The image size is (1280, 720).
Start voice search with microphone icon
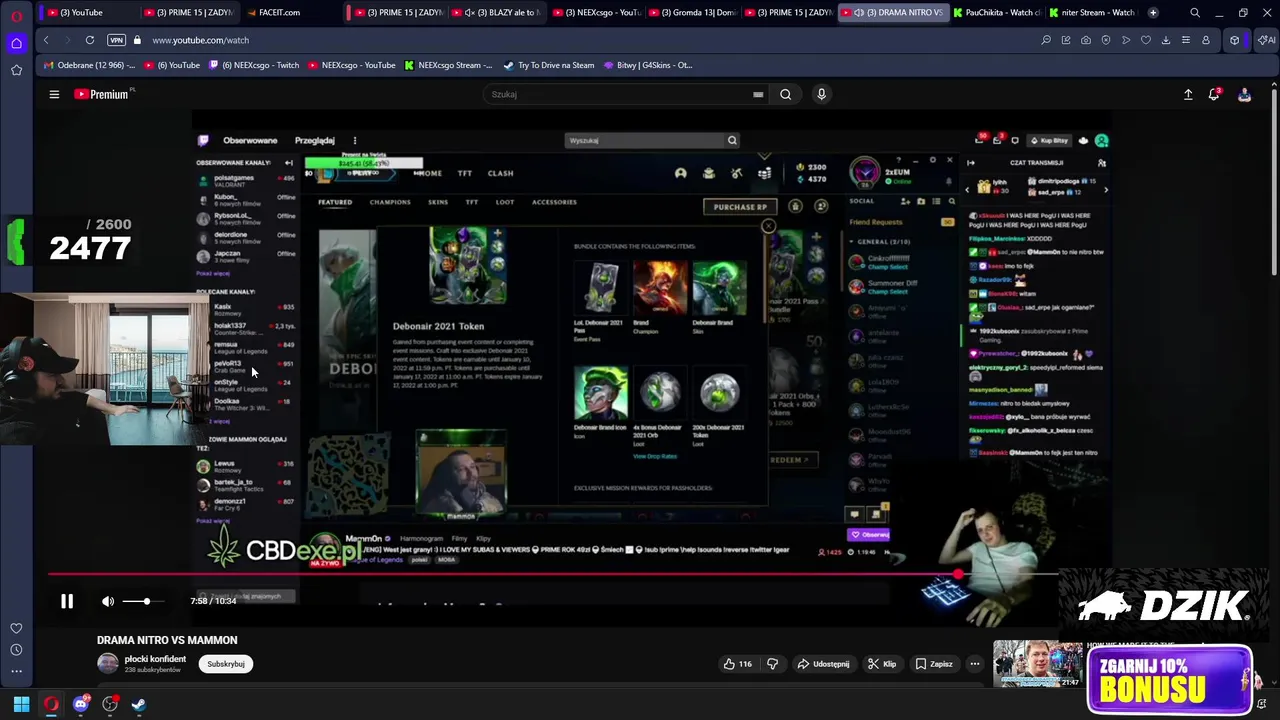821,94
